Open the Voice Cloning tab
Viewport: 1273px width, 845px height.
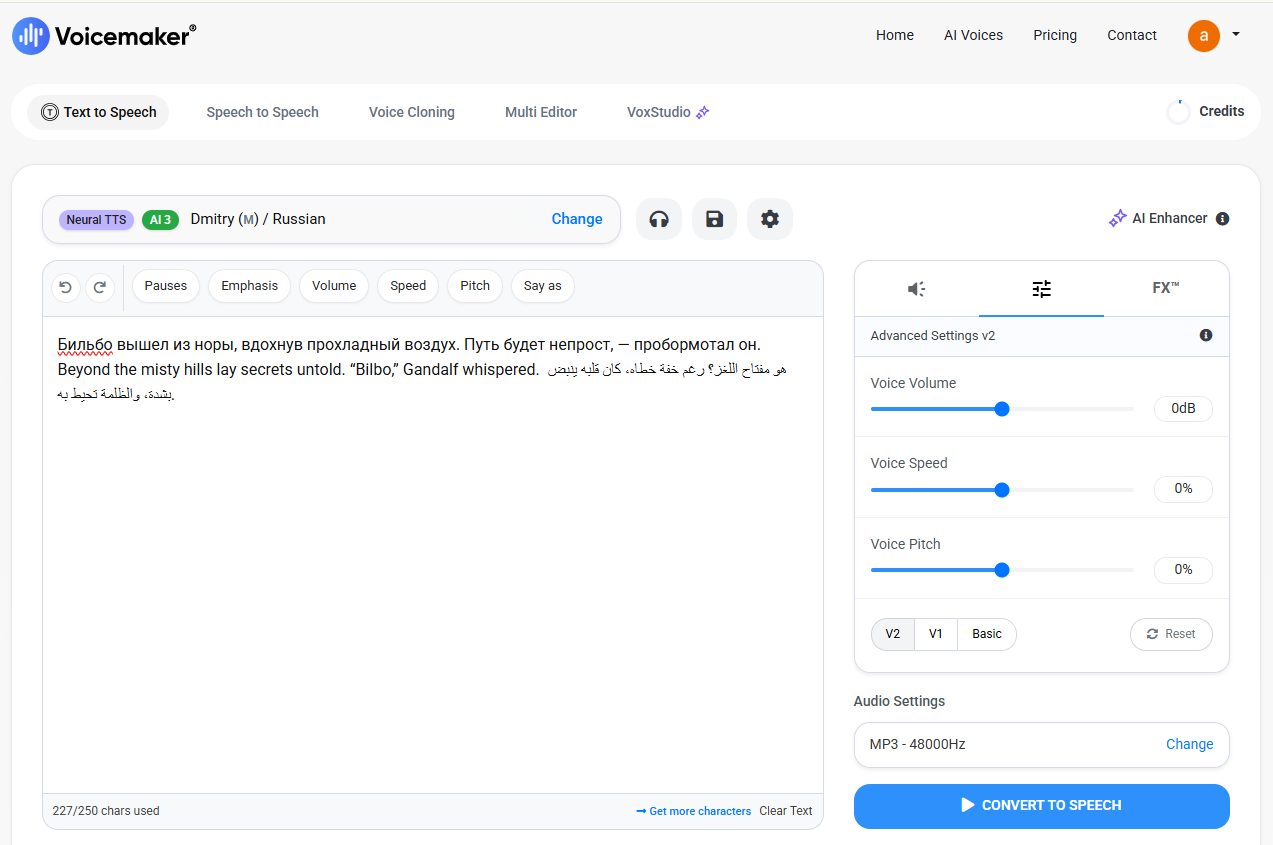[x=412, y=112]
